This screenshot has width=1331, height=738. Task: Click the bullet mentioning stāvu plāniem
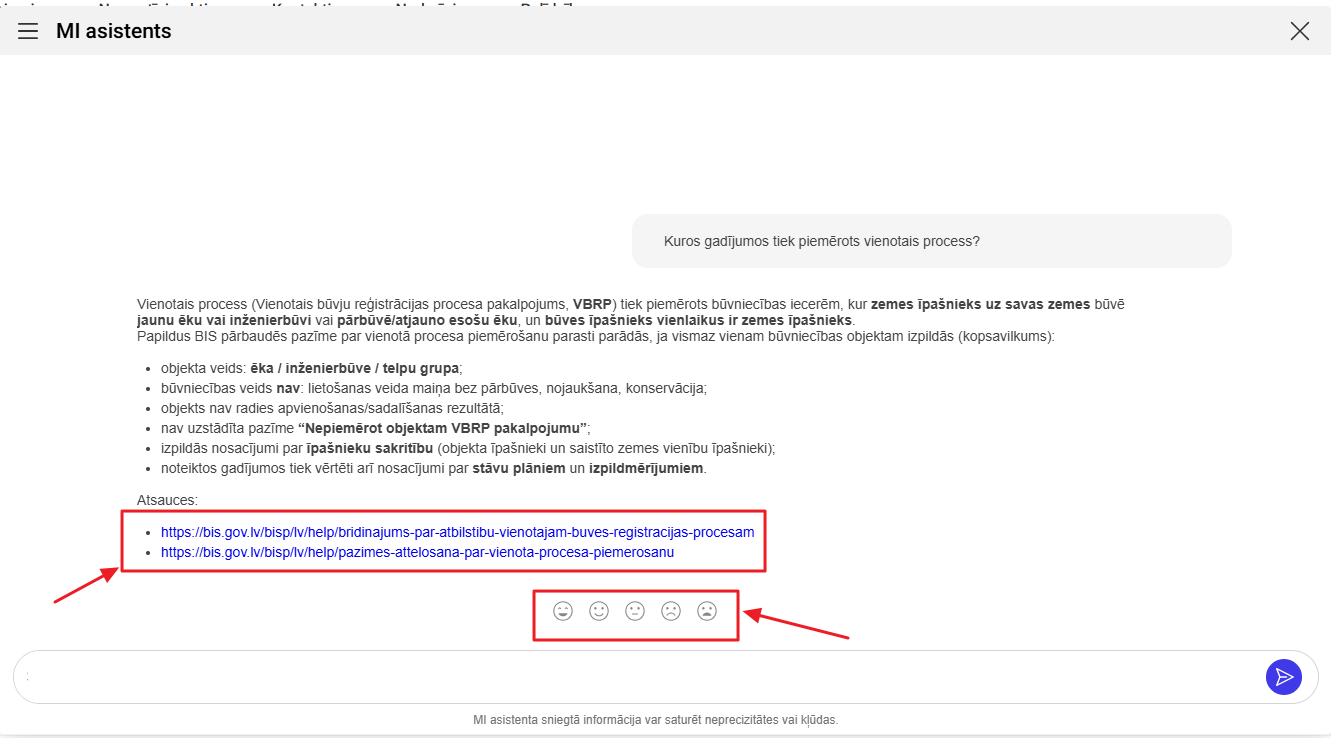tap(433, 468)
